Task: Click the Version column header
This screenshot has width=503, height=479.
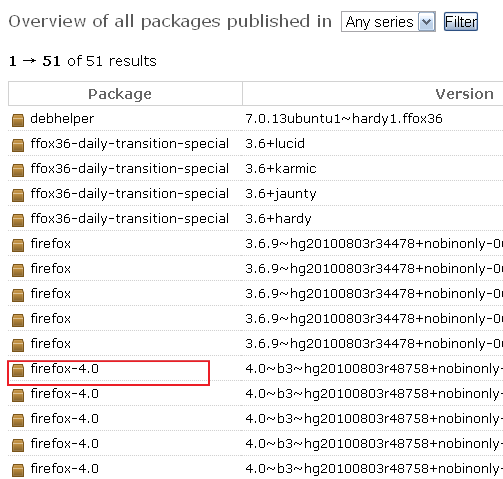Action: [x=464, y=94]
